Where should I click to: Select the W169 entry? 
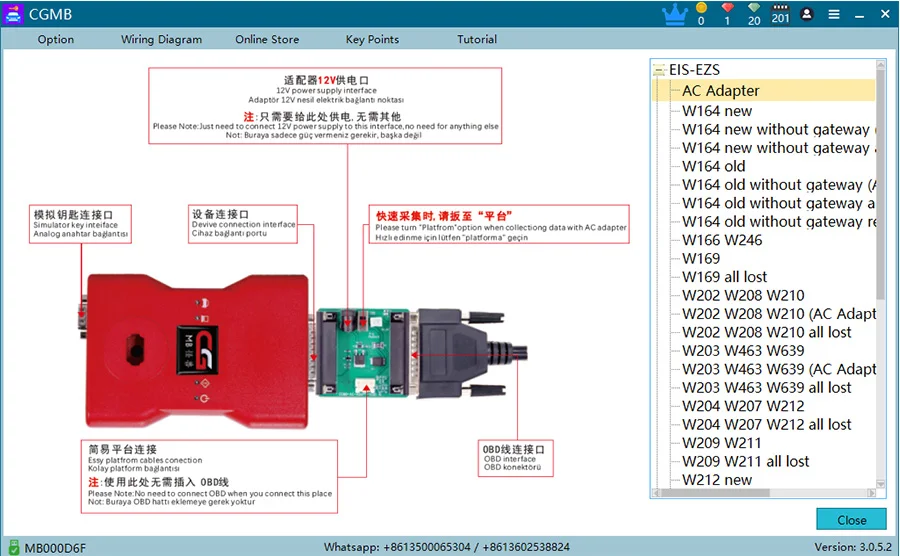pos(701,258)
